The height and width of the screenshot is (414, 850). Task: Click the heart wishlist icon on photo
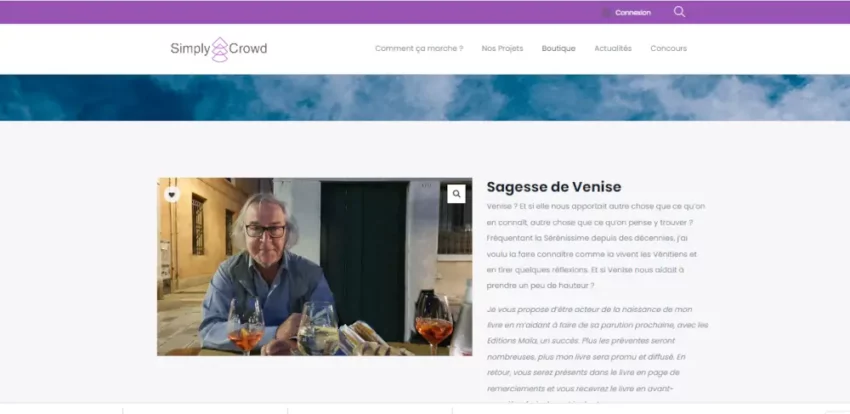coord(172,194)
